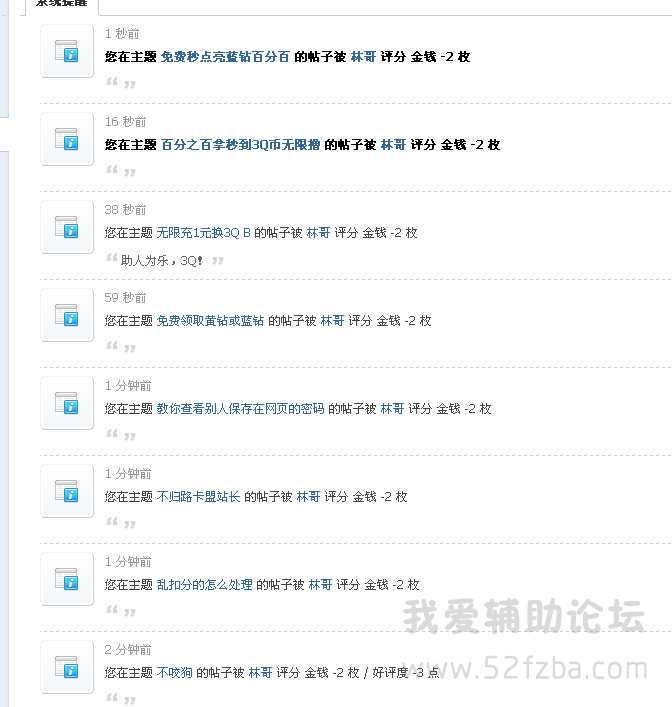Open thread link 不咬狗
Image resolution: width=672 pixels, height=707 pixels.
pos(174,672)
